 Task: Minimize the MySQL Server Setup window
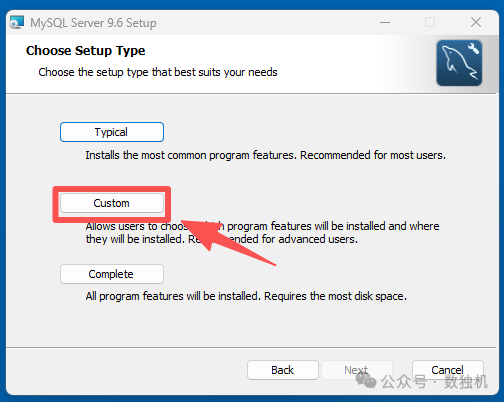click(x=385, y=23)
